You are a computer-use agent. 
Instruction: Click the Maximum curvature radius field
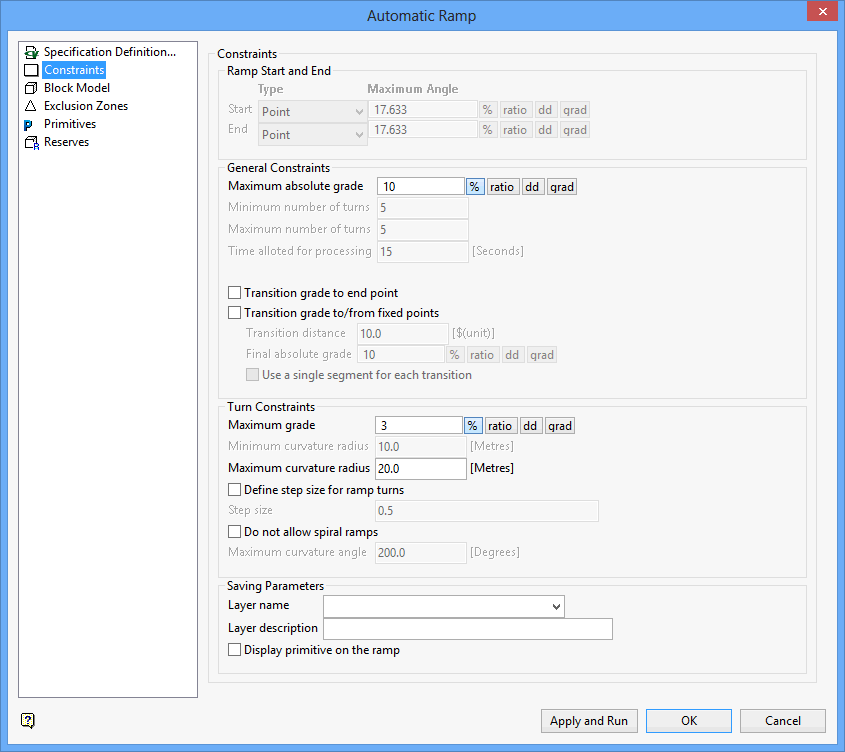(421, 468)
